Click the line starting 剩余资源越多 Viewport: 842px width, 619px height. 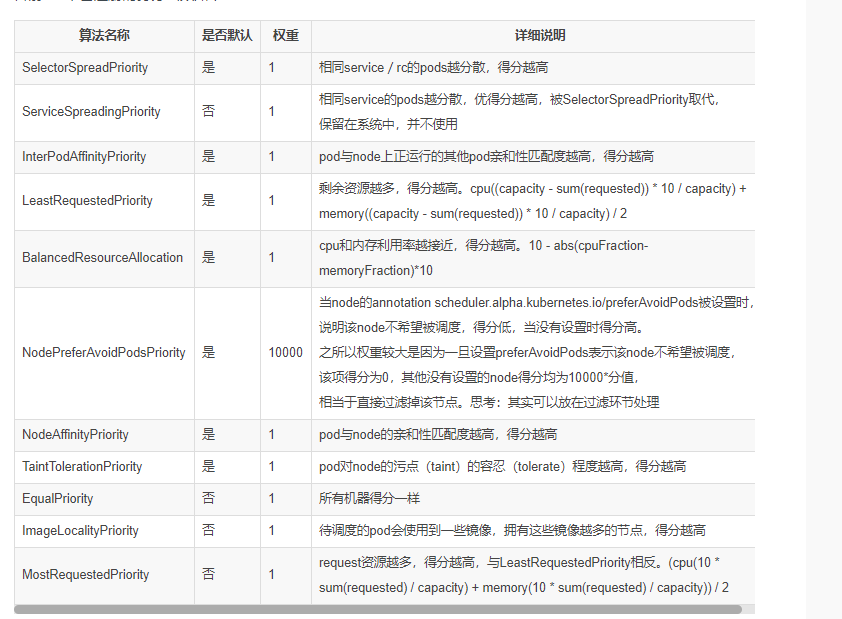tap(533, 189)
